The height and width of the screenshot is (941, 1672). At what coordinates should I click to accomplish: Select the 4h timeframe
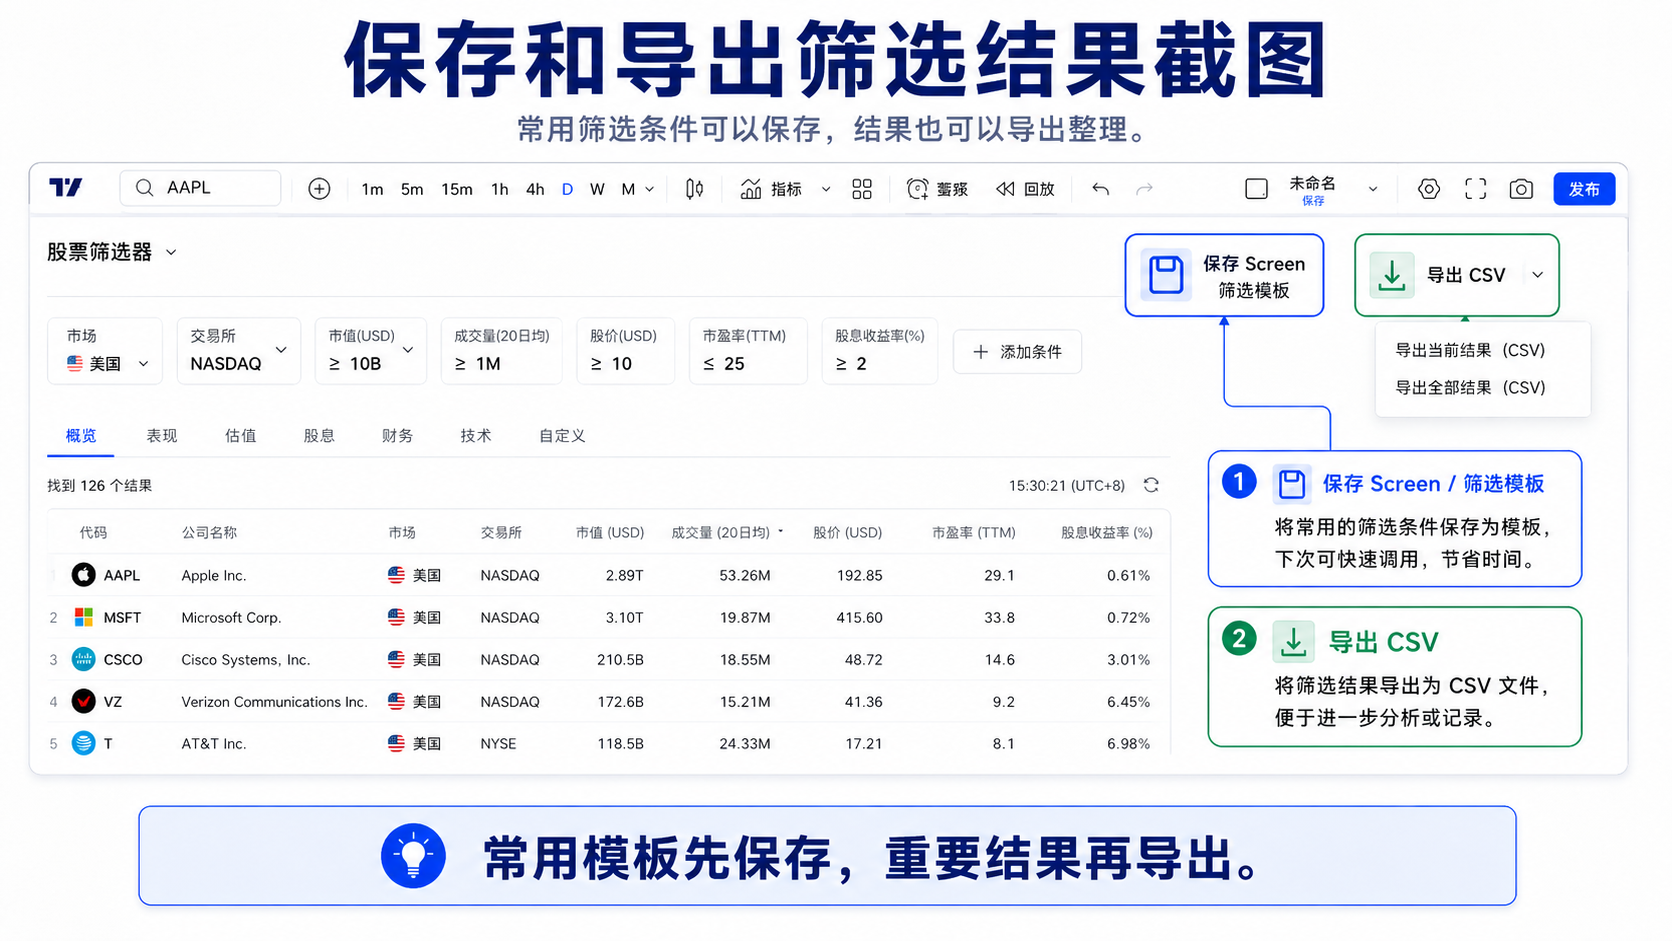[535, 189]
